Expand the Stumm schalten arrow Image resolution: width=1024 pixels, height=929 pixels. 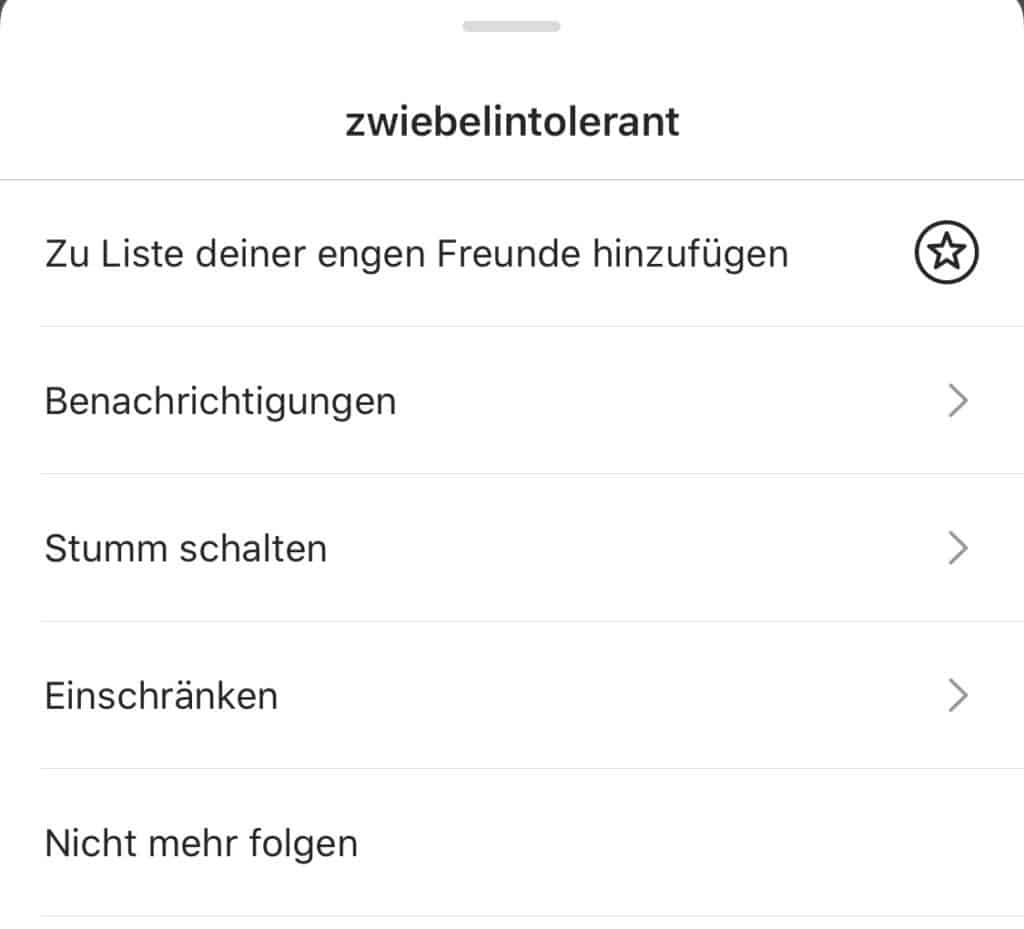click(x=958, y=548)
